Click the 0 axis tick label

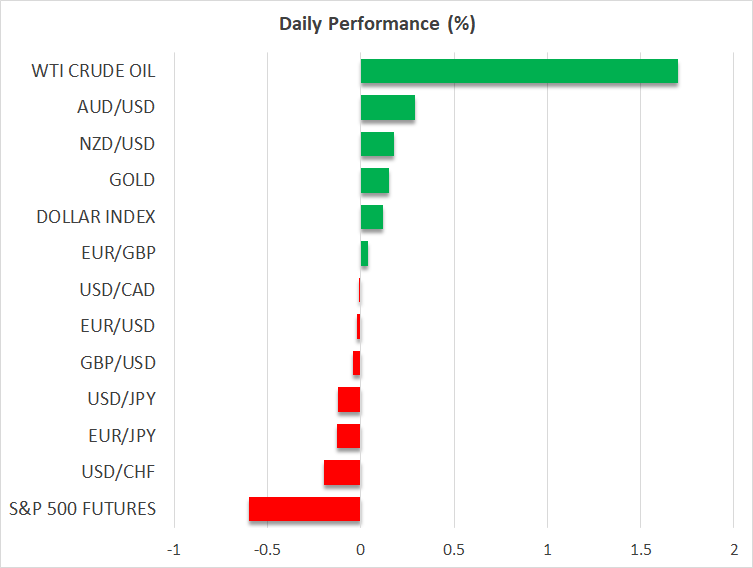click(360, 550)
